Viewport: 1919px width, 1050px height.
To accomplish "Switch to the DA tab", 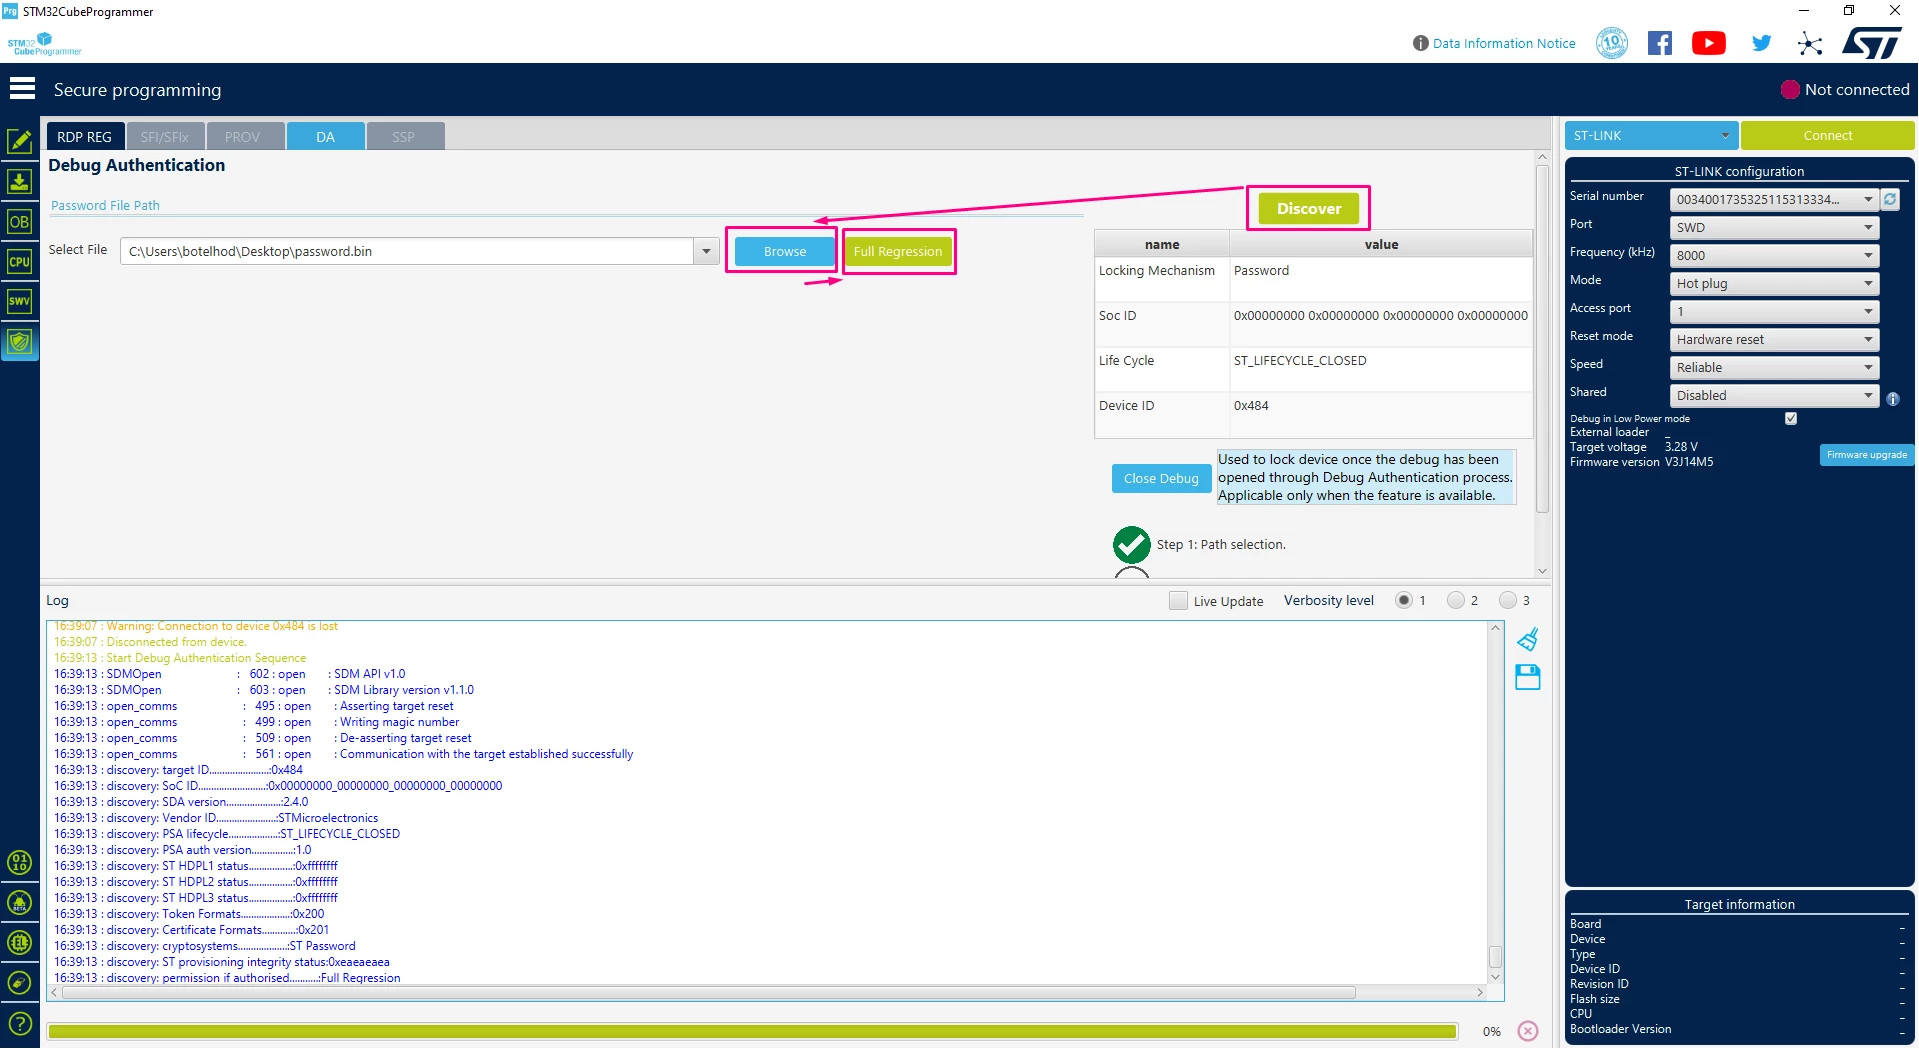I will tap(325, 136).
